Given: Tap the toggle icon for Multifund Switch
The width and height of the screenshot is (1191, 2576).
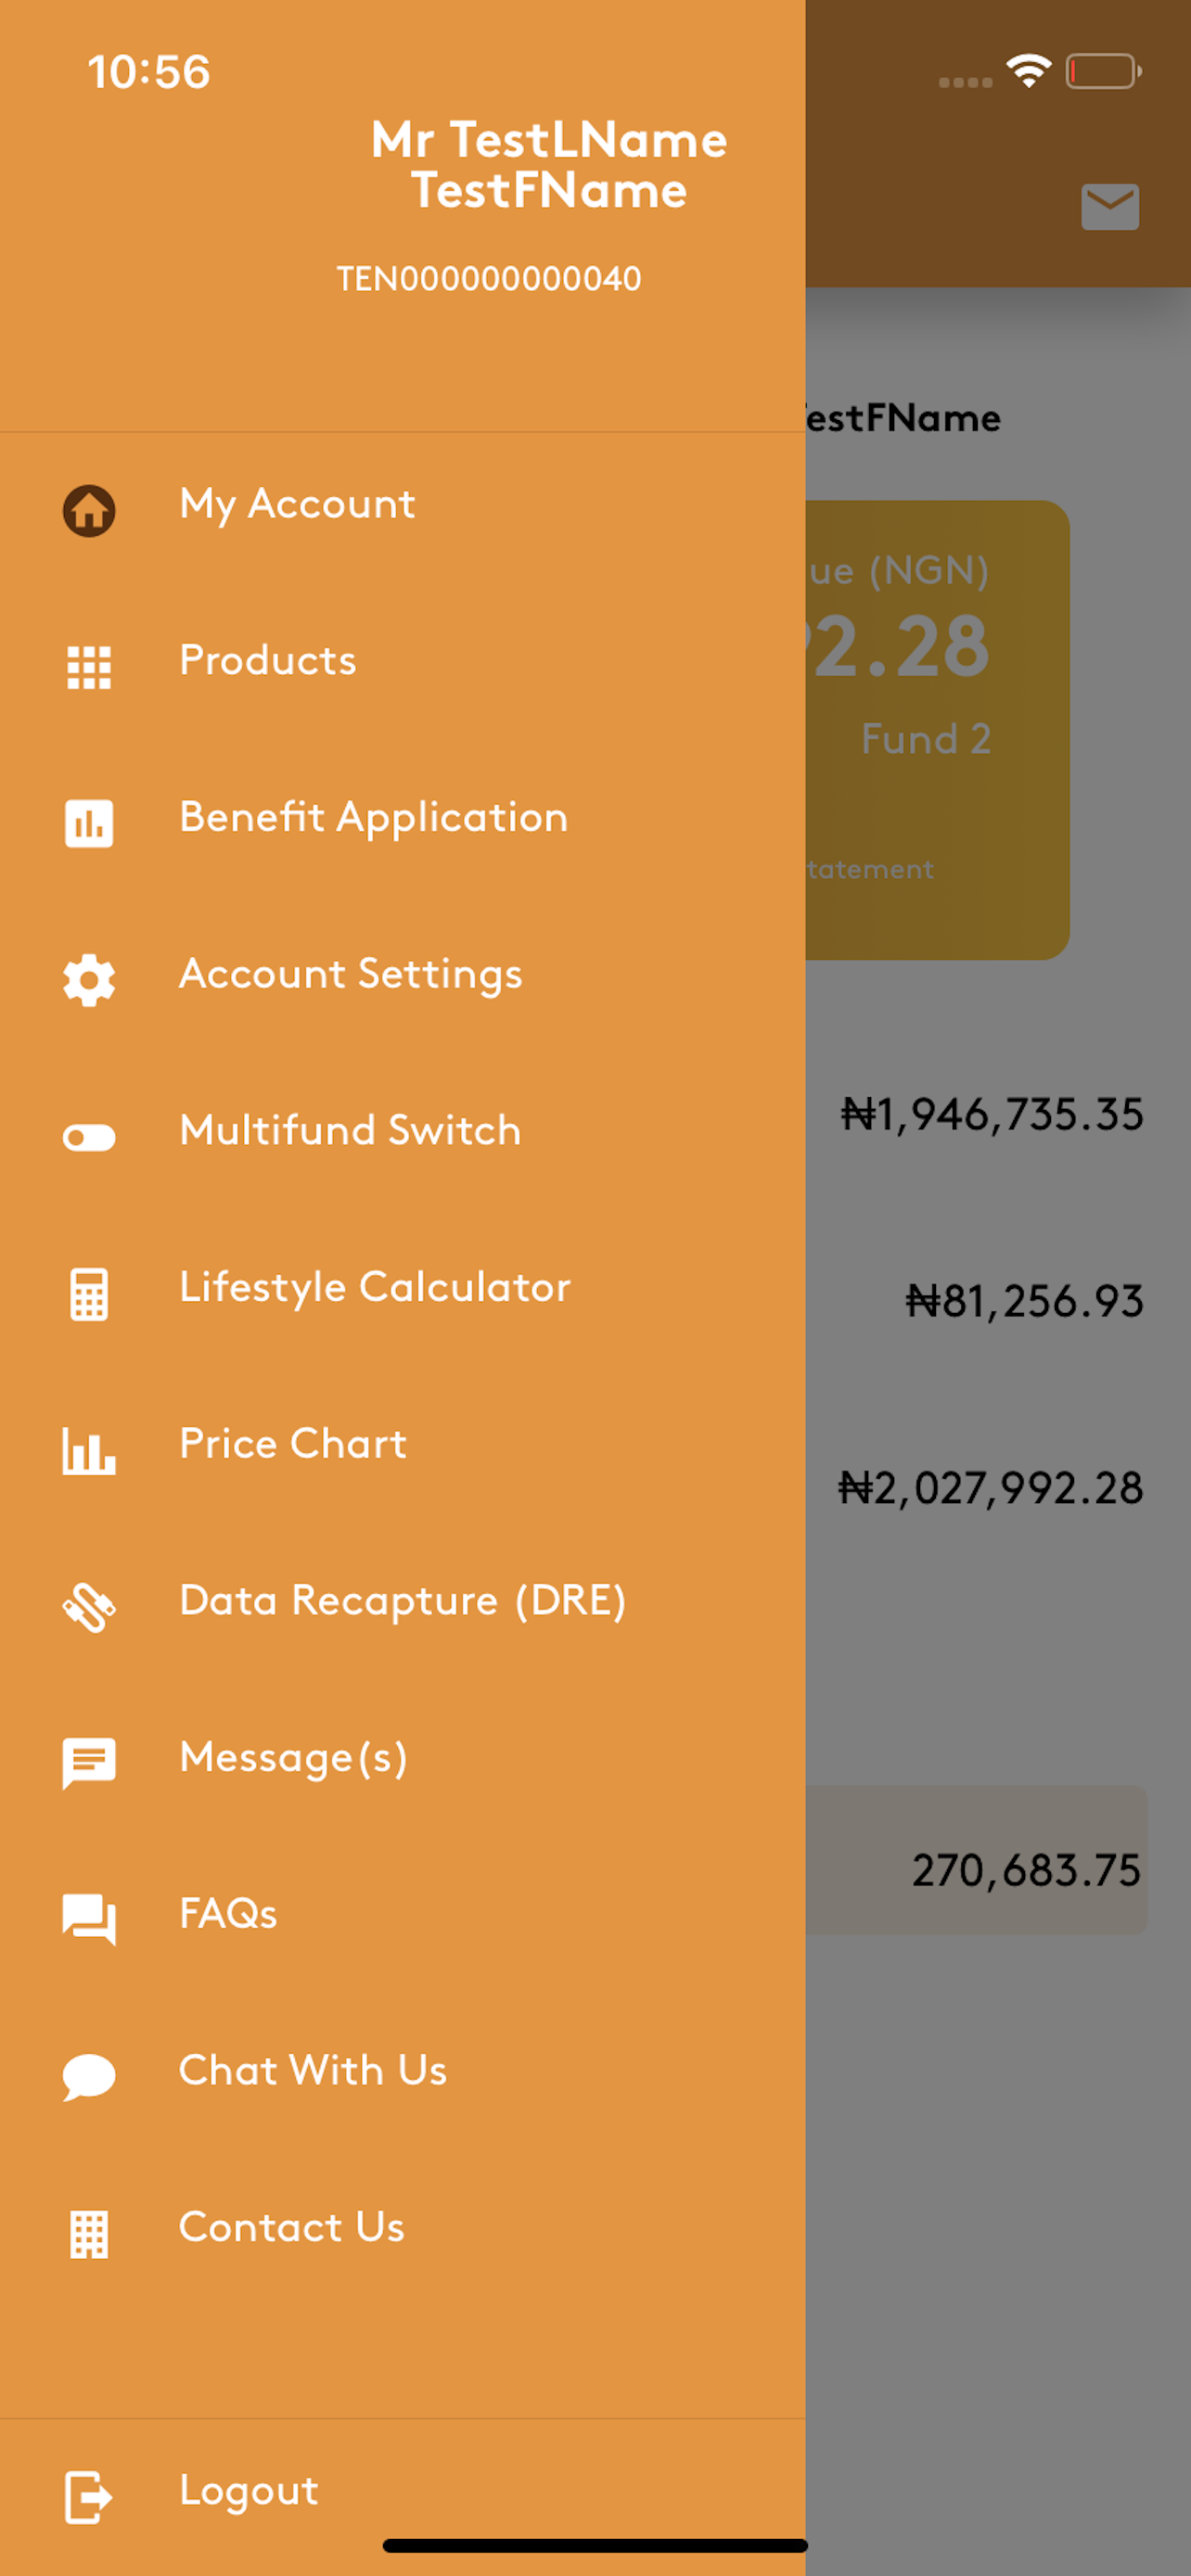Looking at the screenshot, I should 89,1137.
